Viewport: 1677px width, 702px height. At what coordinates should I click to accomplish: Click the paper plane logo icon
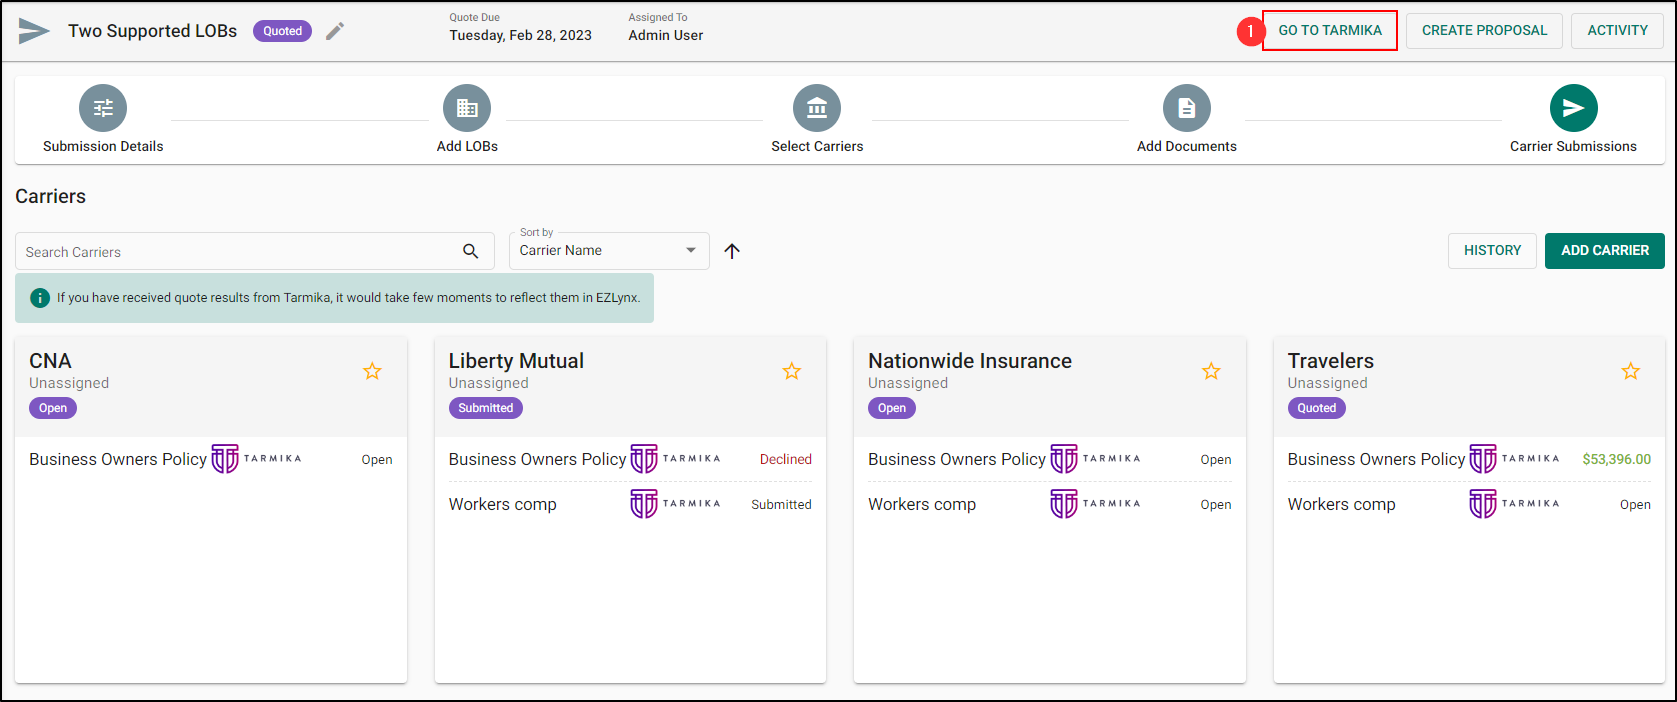click(34, 31)
